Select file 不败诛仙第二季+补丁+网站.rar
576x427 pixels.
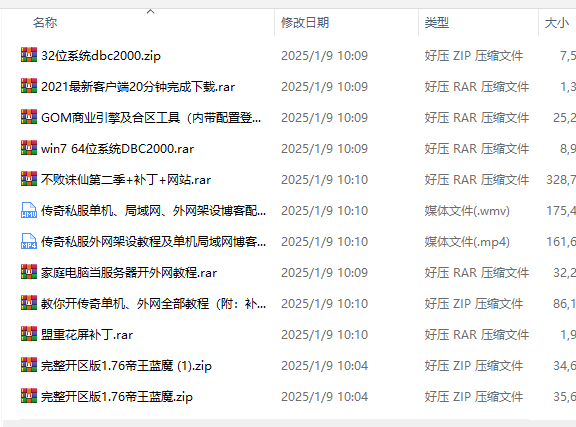click(x=126, y=180)
